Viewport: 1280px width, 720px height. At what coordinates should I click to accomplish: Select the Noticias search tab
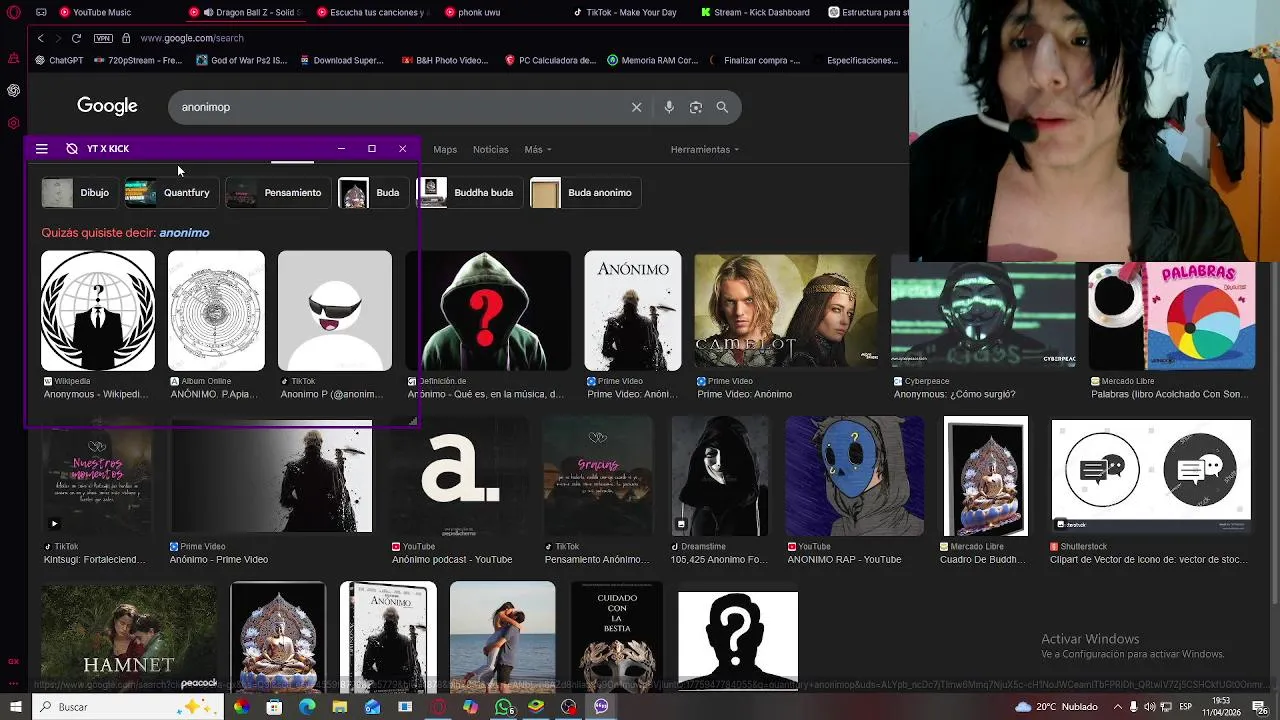click(490, 149)
